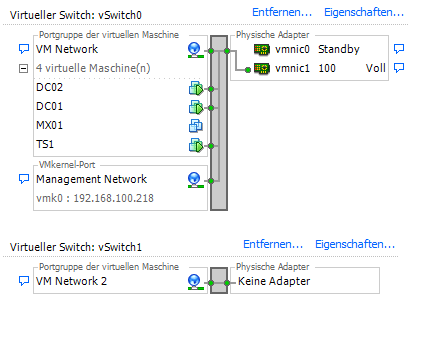Click the speech bubble beside VM Network 2
This screenshot has width=439, height=364.
click(x=24, y=281)
